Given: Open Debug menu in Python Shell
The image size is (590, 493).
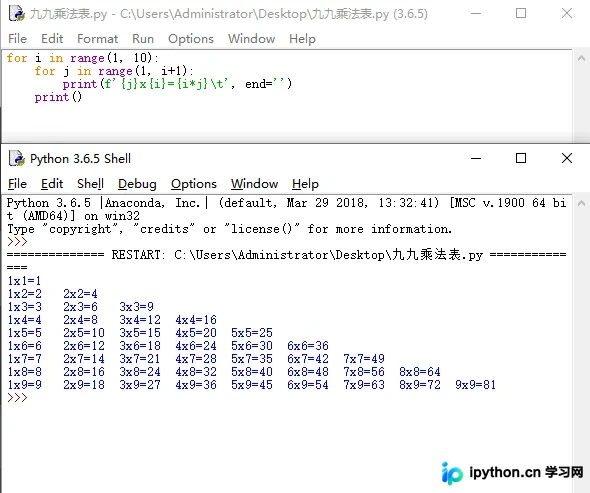Looking at the screenshot, I should (137, 184).
